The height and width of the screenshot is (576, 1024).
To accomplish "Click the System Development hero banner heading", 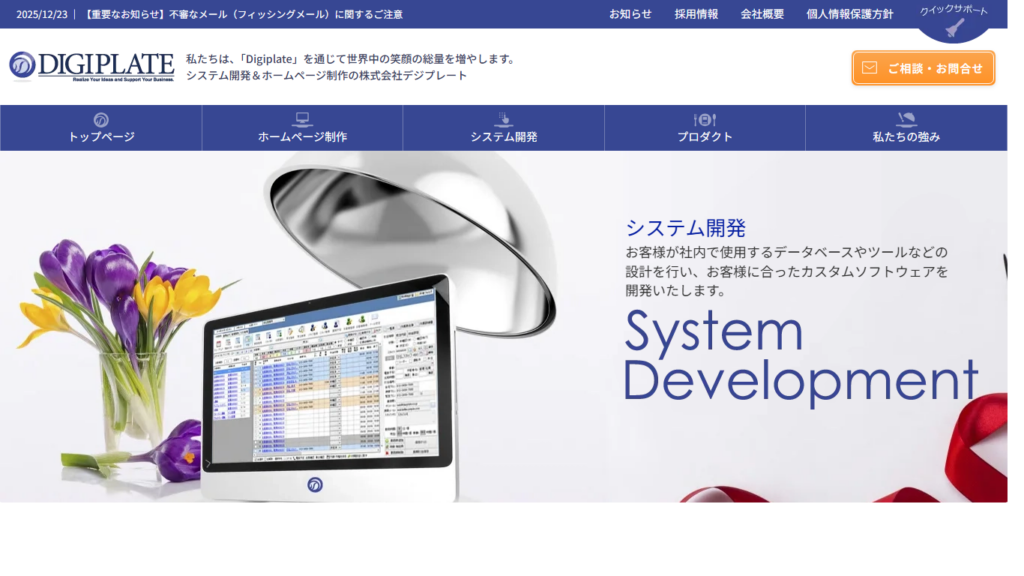I will (800, 356).
